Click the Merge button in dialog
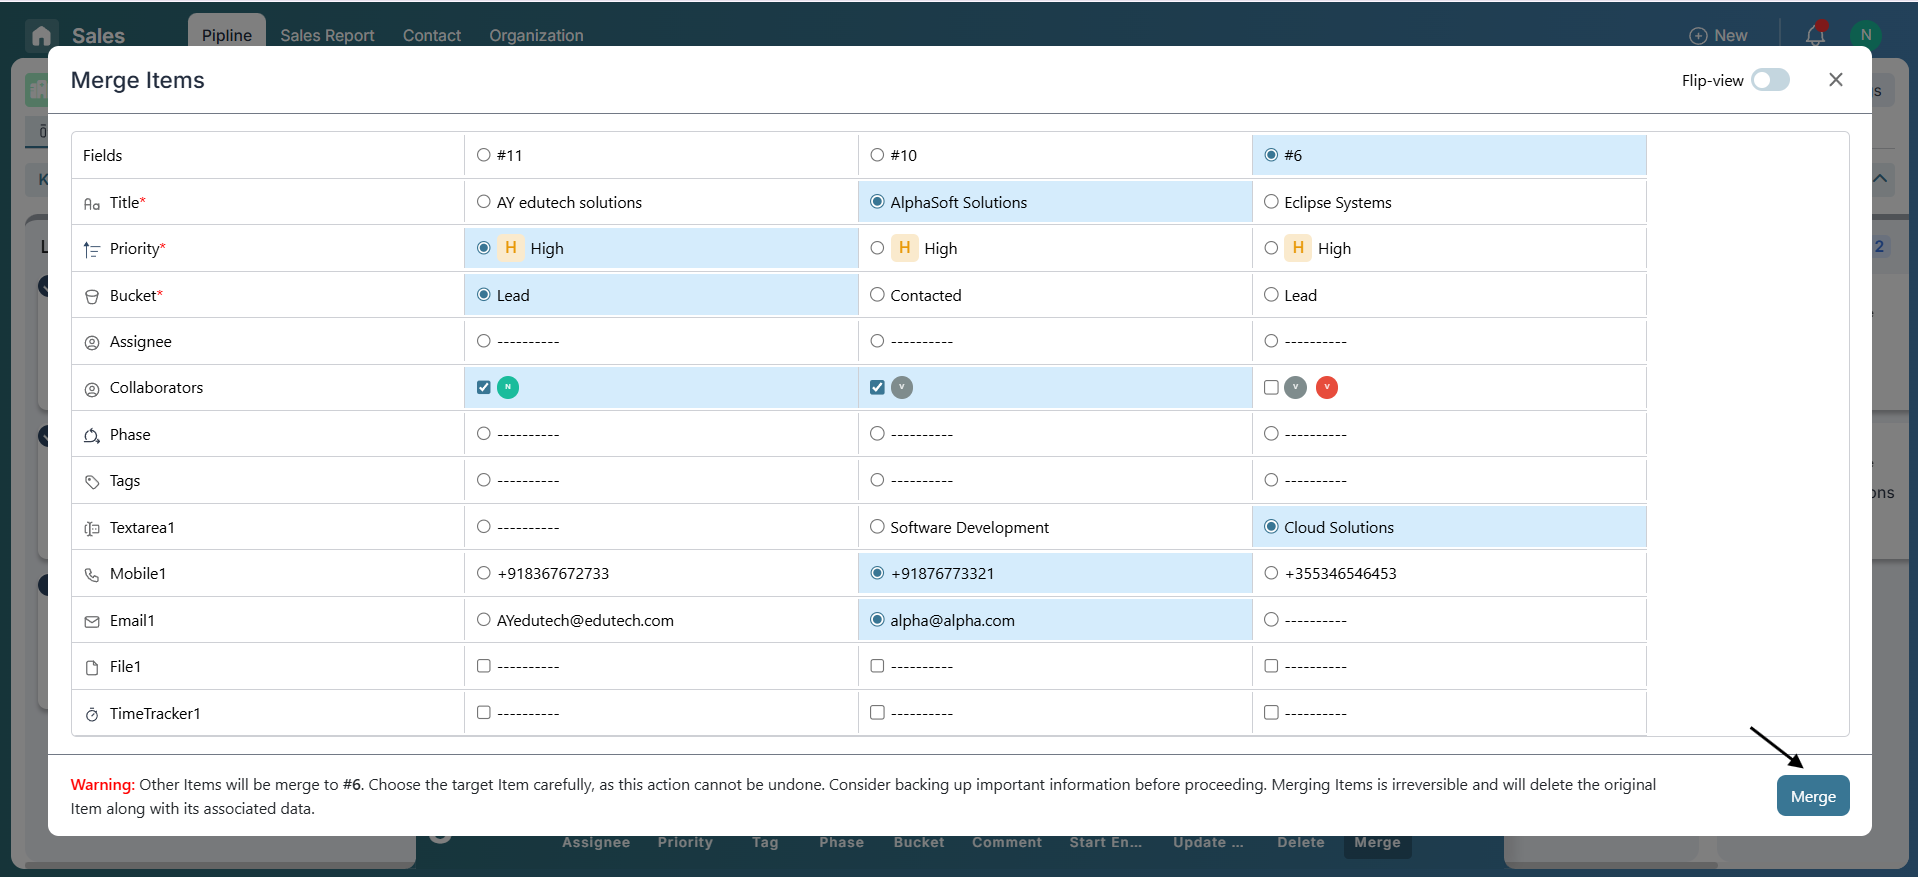The width and height of the screenshot is (1918, 877). (x=1813, y=796)
